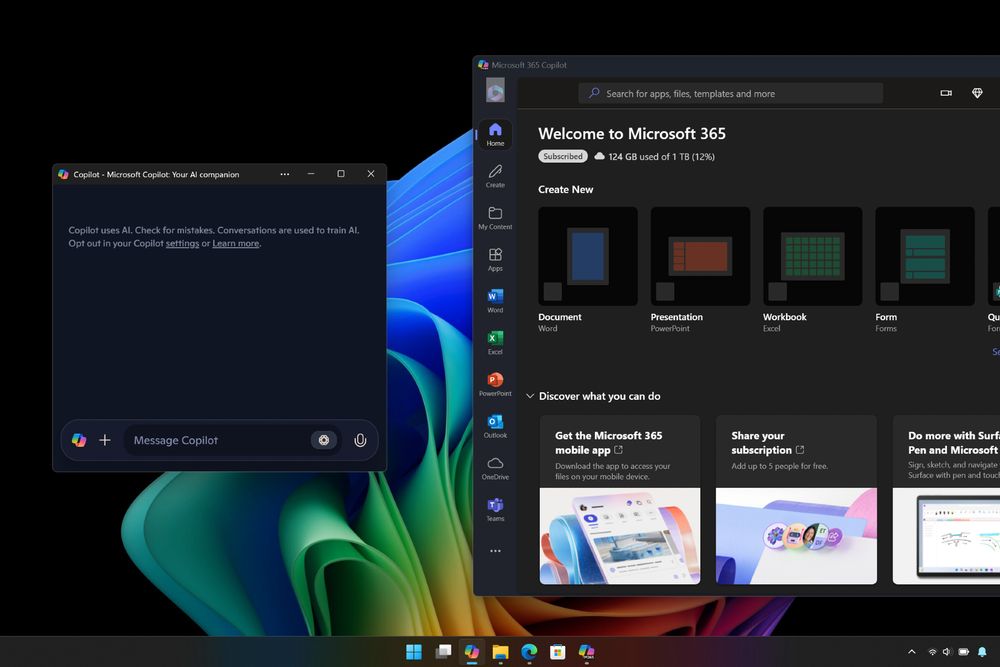Launch Excel from the sidebar

(x=495, y=343)
